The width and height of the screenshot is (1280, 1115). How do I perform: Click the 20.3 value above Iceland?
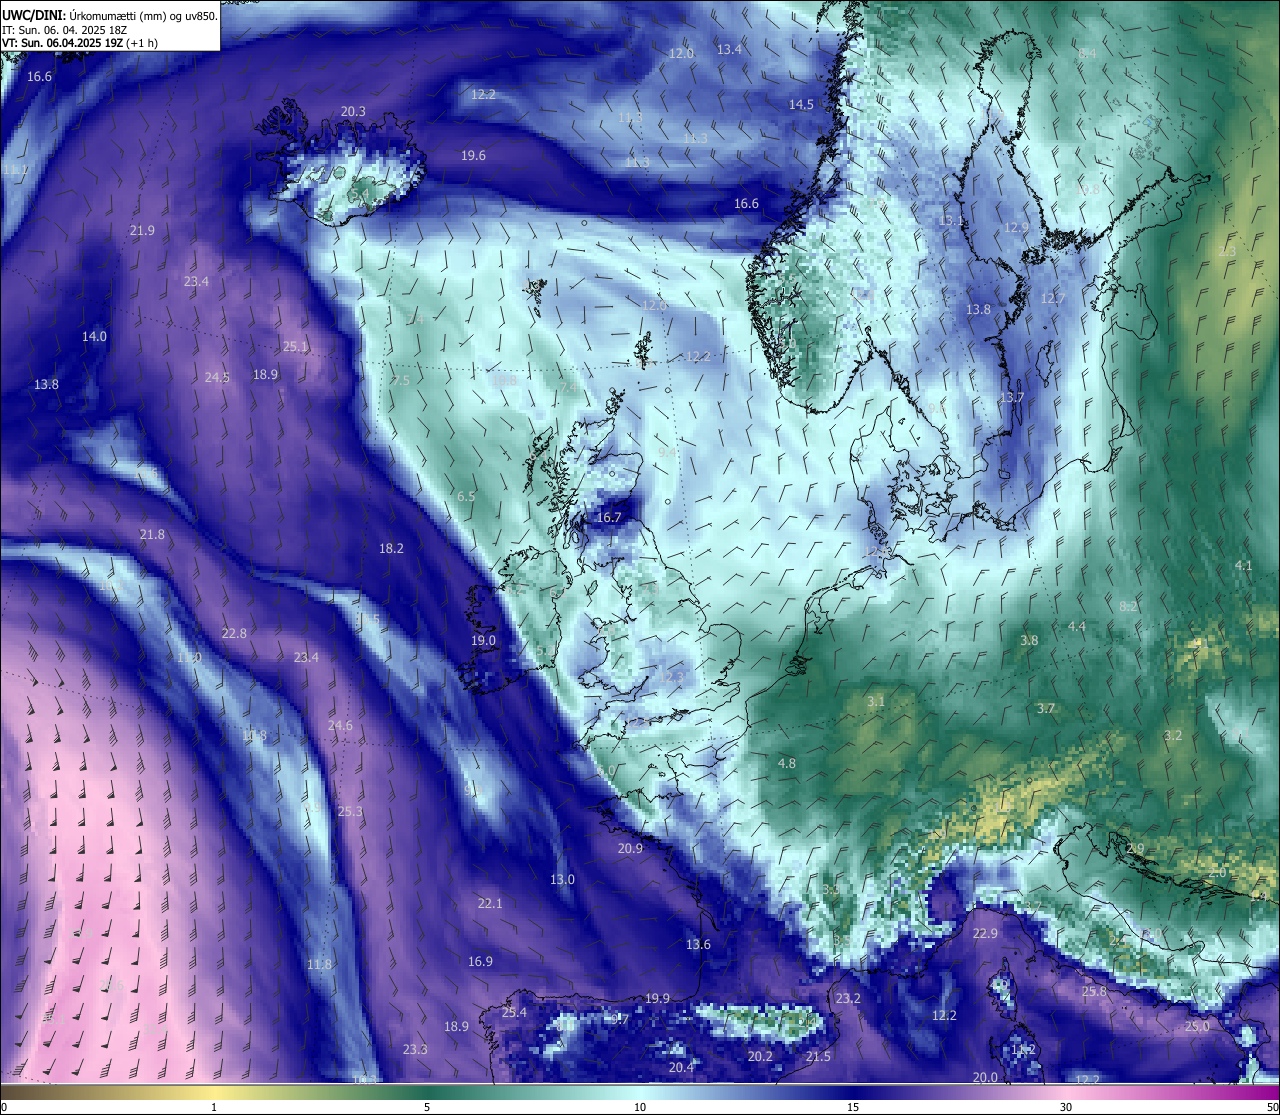(353, 112)
